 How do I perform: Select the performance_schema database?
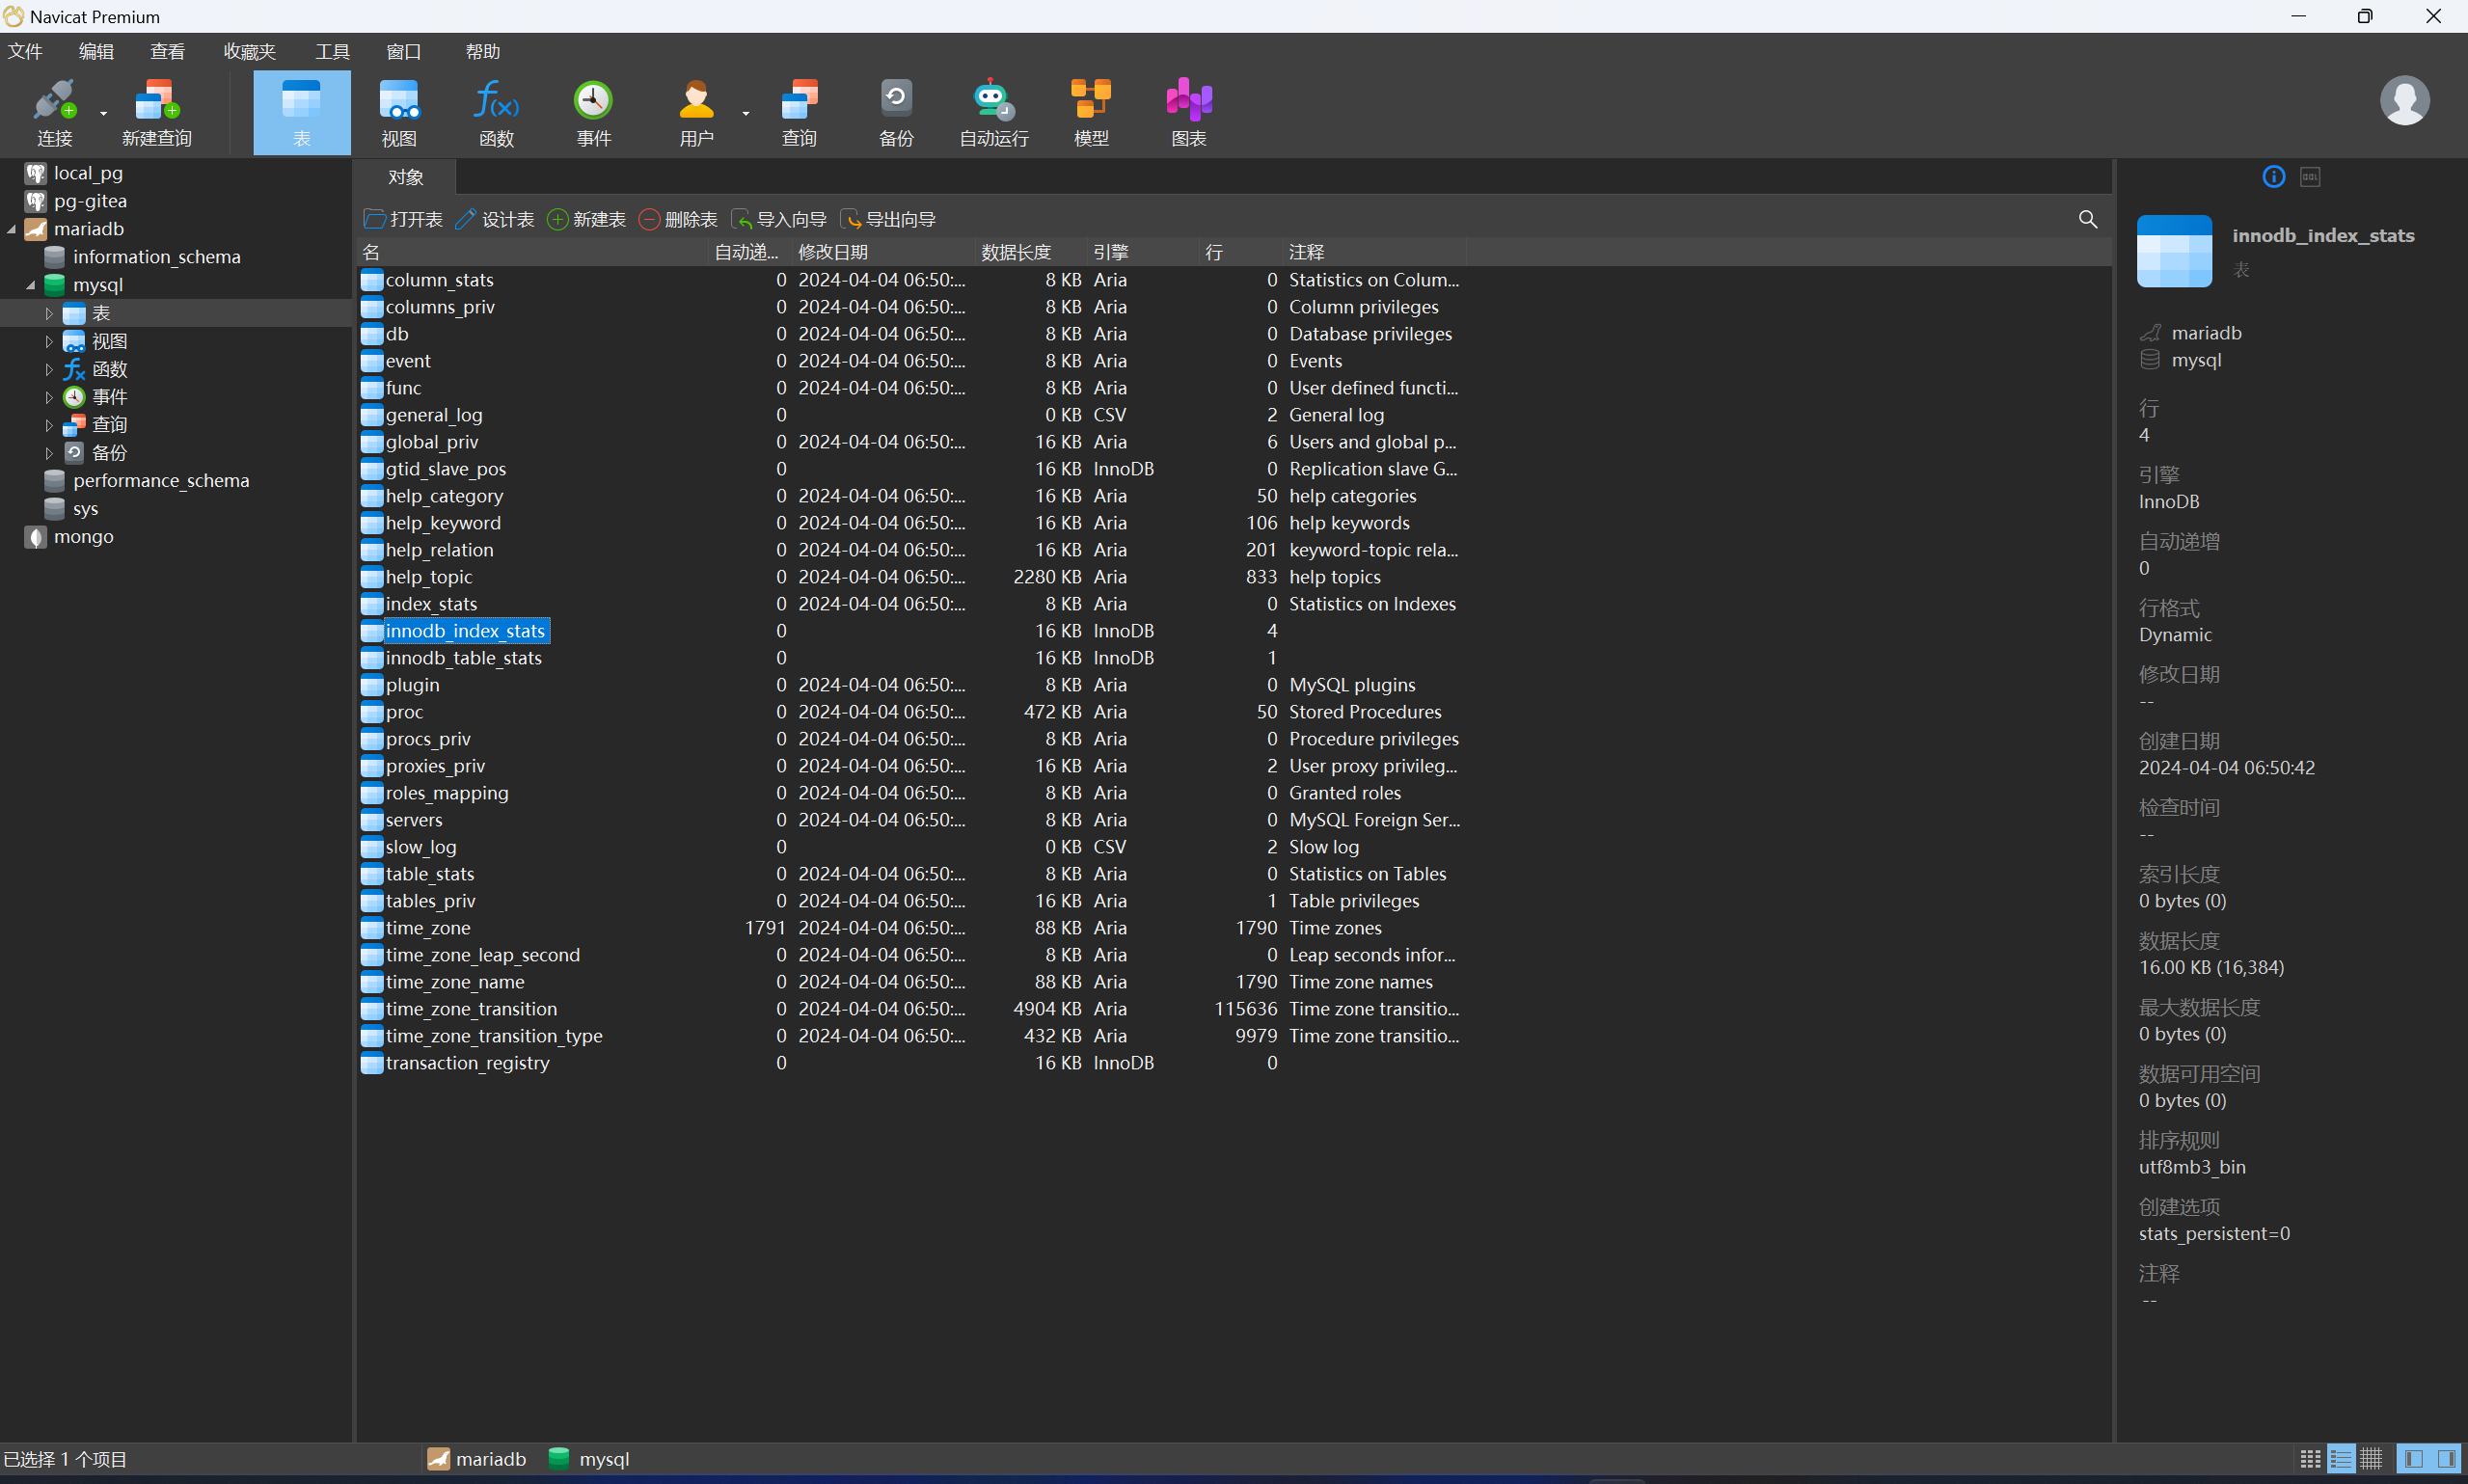tap(161, 481)
